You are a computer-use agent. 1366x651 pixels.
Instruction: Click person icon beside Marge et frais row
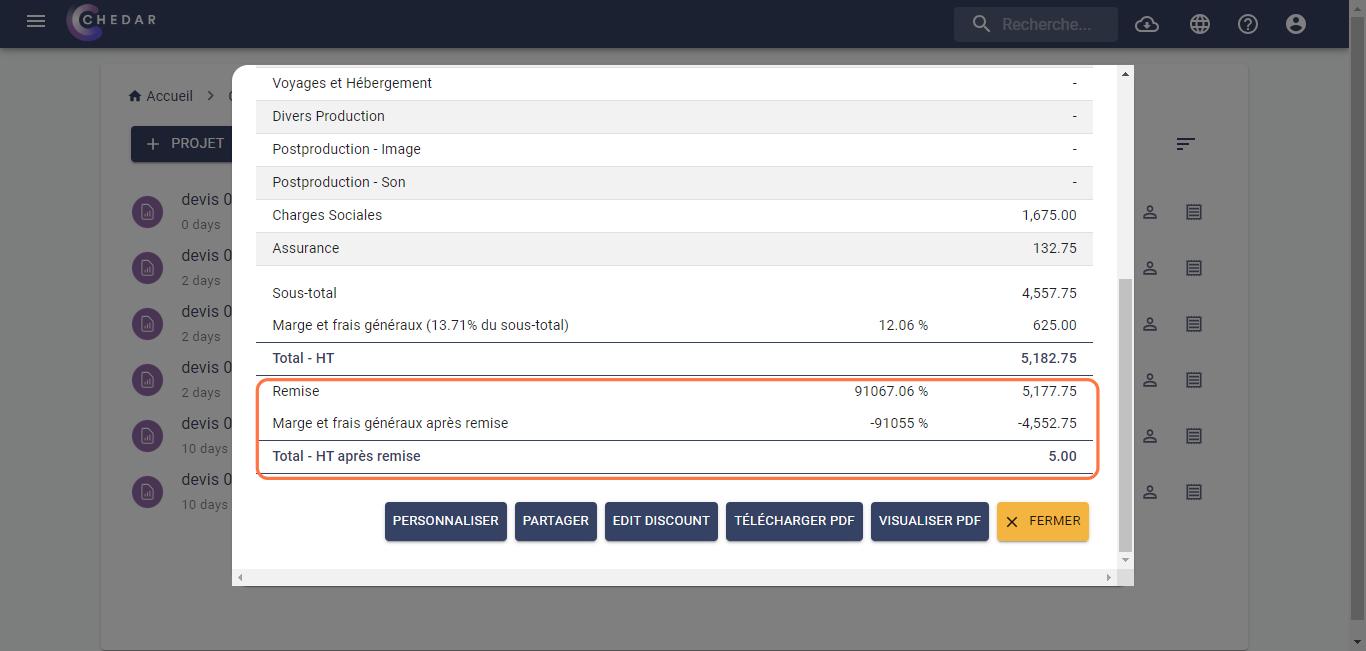[x=1150, y=324]
